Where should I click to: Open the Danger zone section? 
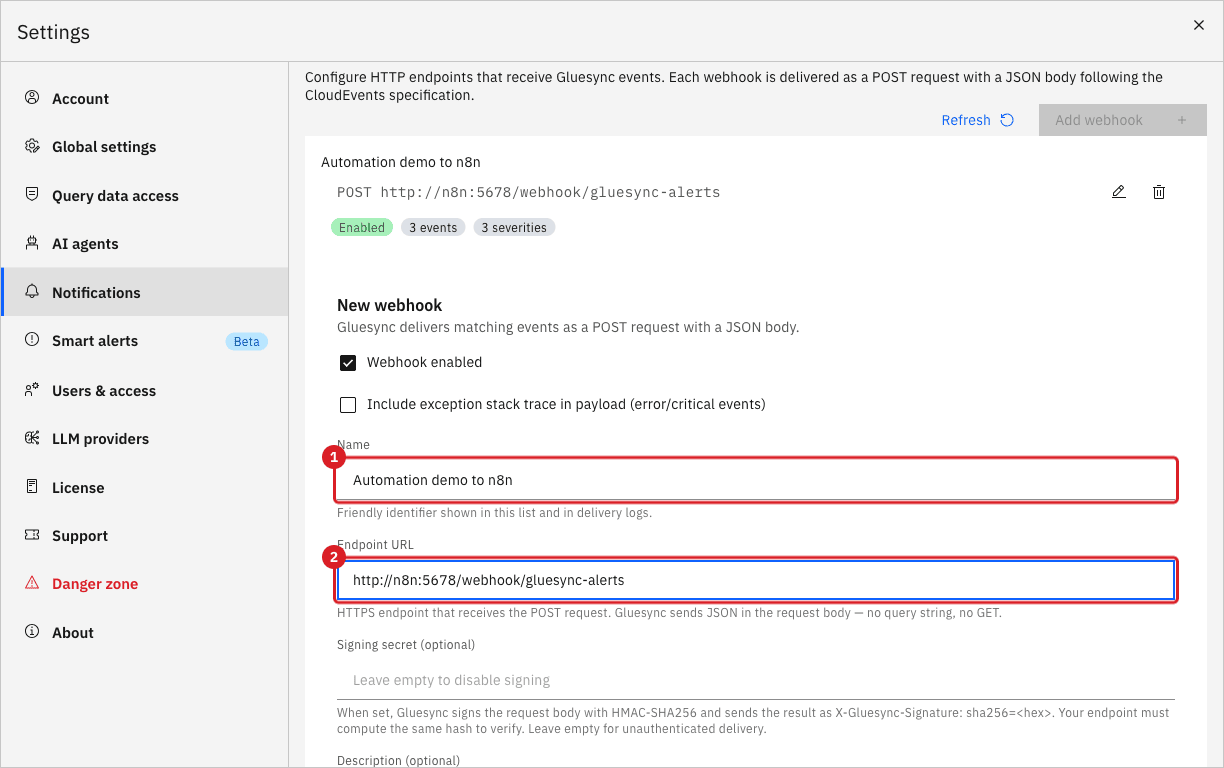click(x=145, y=583)
